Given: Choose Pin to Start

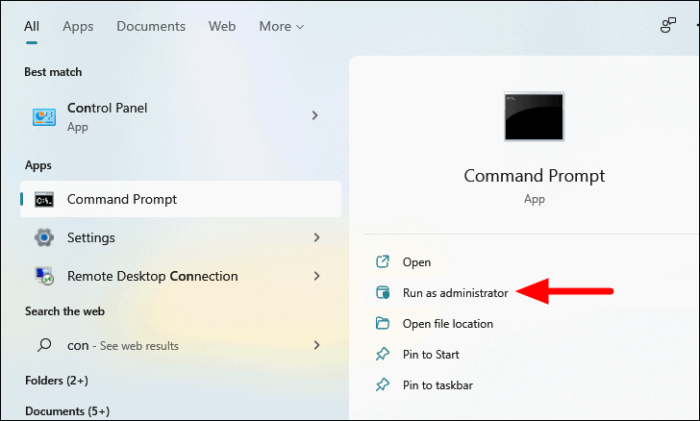Looking at the screenshot, I should click(431, 354).
